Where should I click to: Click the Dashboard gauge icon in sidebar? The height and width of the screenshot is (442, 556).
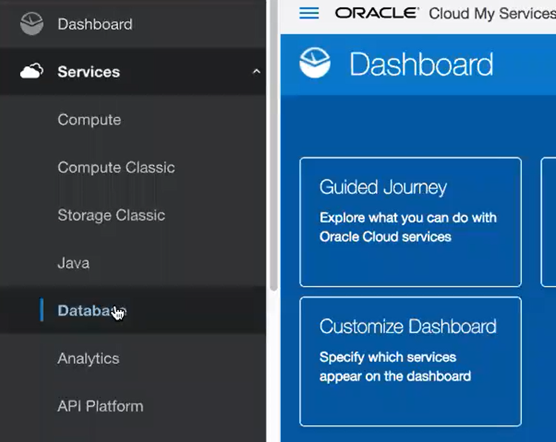pyautogui.click(x=32, y=24)
